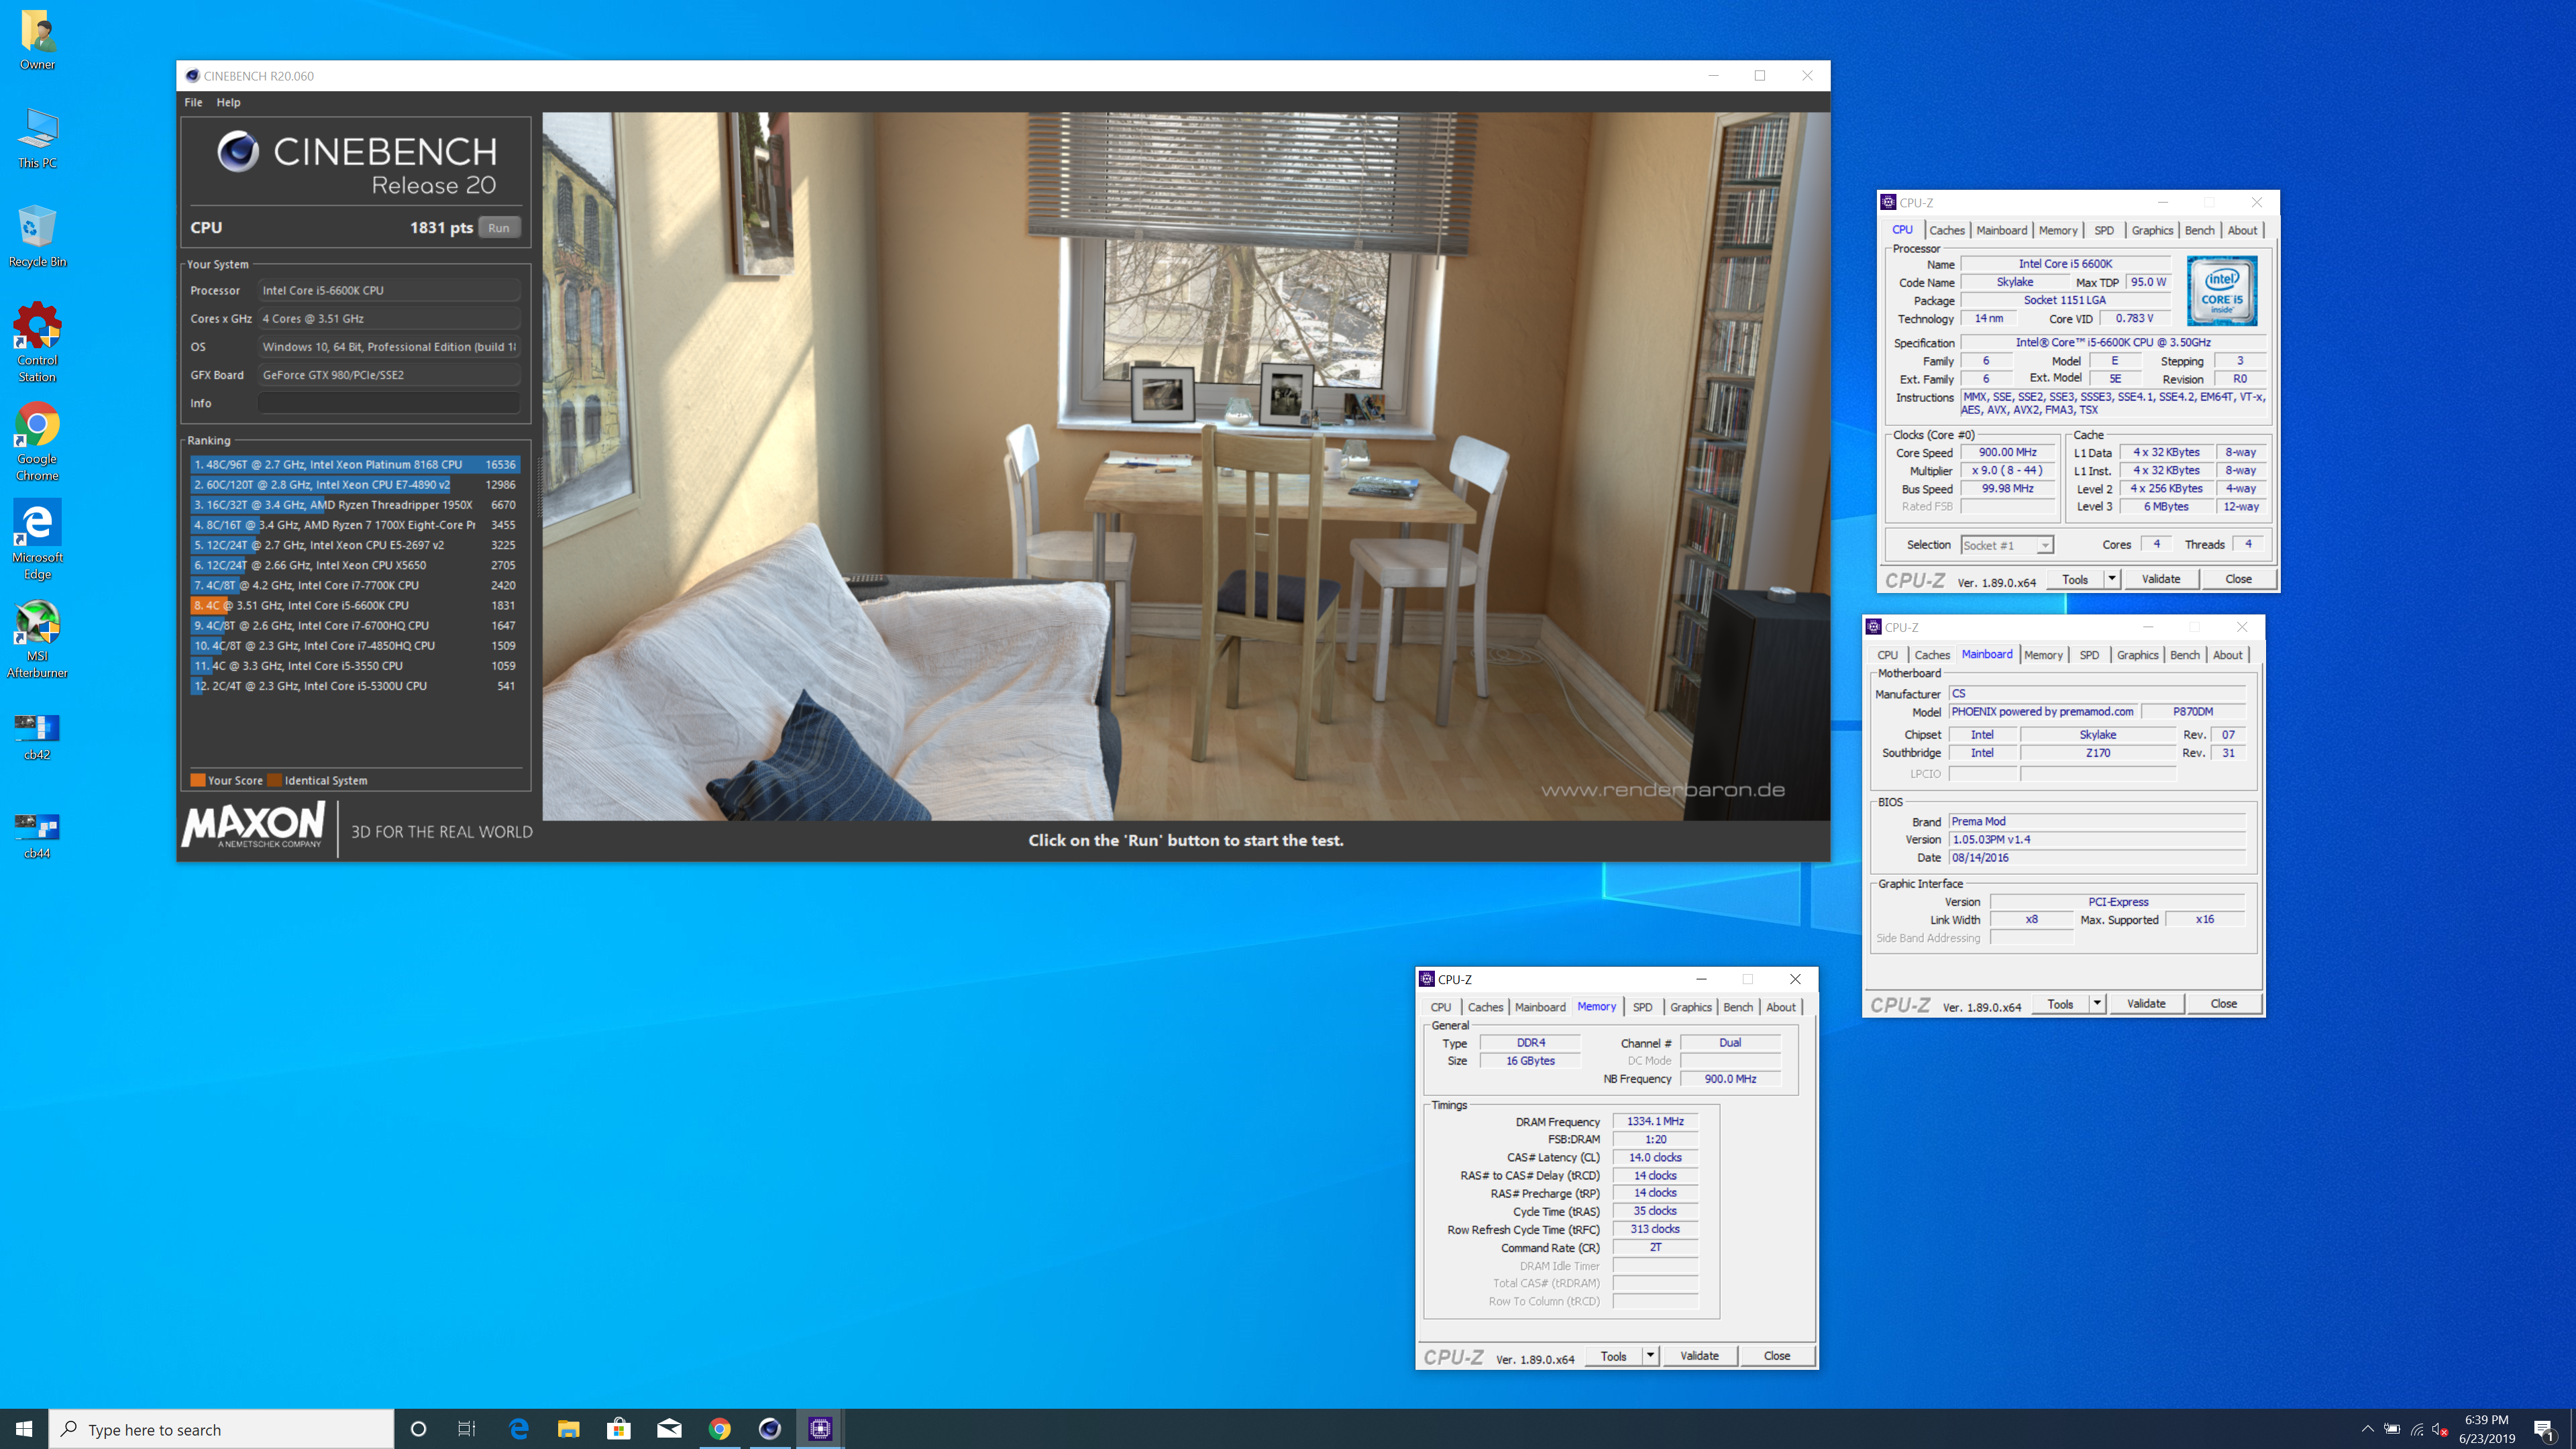Screen dimensions: 2576x1449
Task: Open the Cinebench File menu
Action: coord(193,102)
